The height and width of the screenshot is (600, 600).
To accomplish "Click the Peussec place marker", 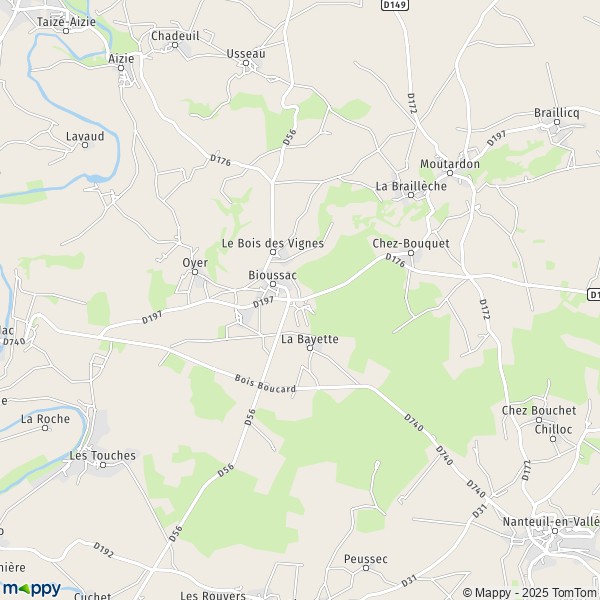I will pyautogui.click(x=366, y=568).
